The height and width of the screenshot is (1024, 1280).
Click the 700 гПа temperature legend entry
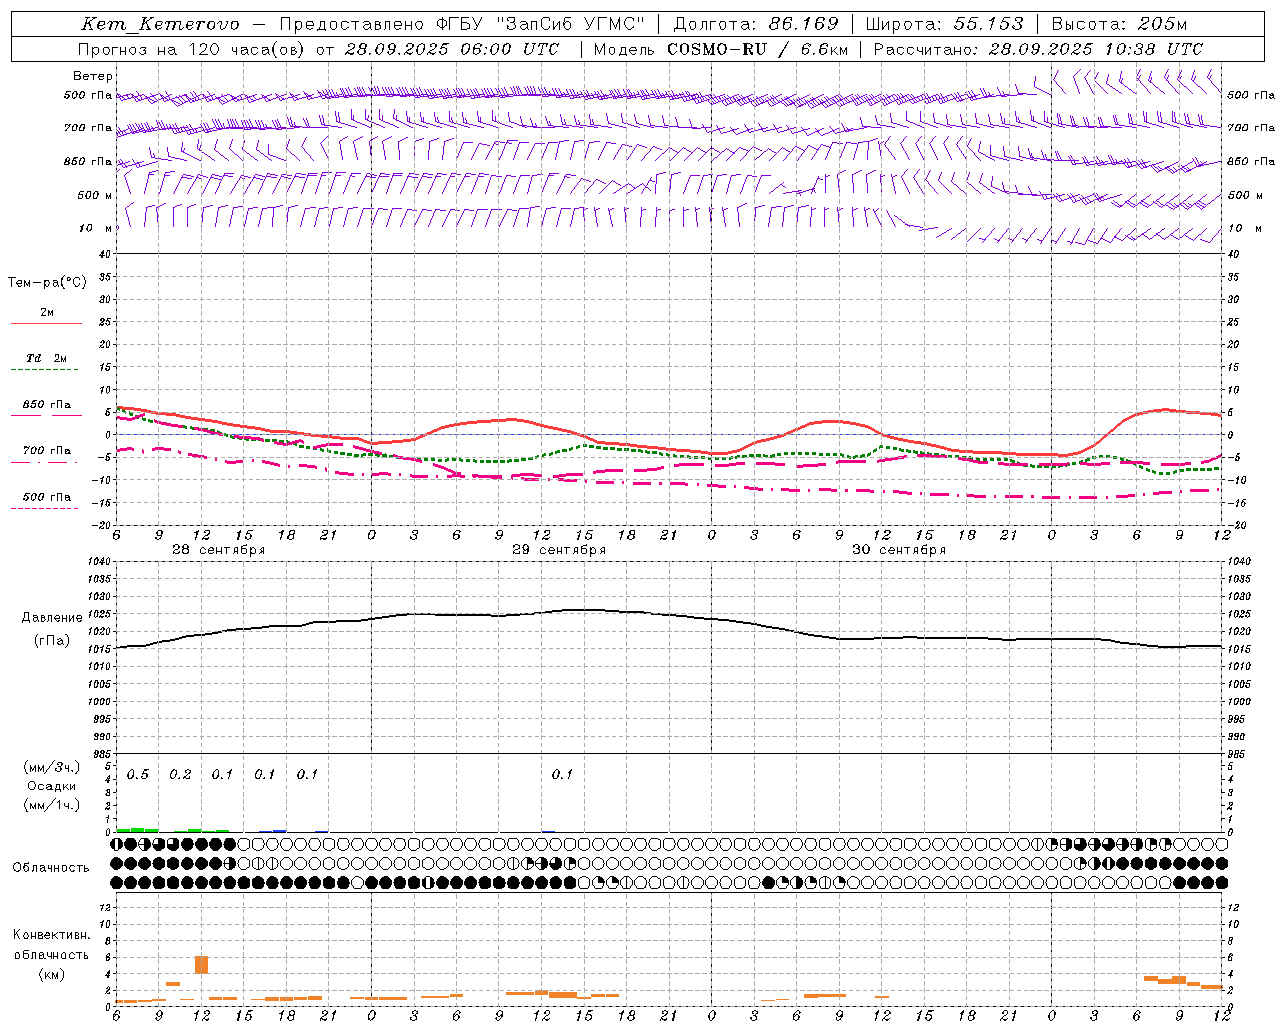coord(46,451)
